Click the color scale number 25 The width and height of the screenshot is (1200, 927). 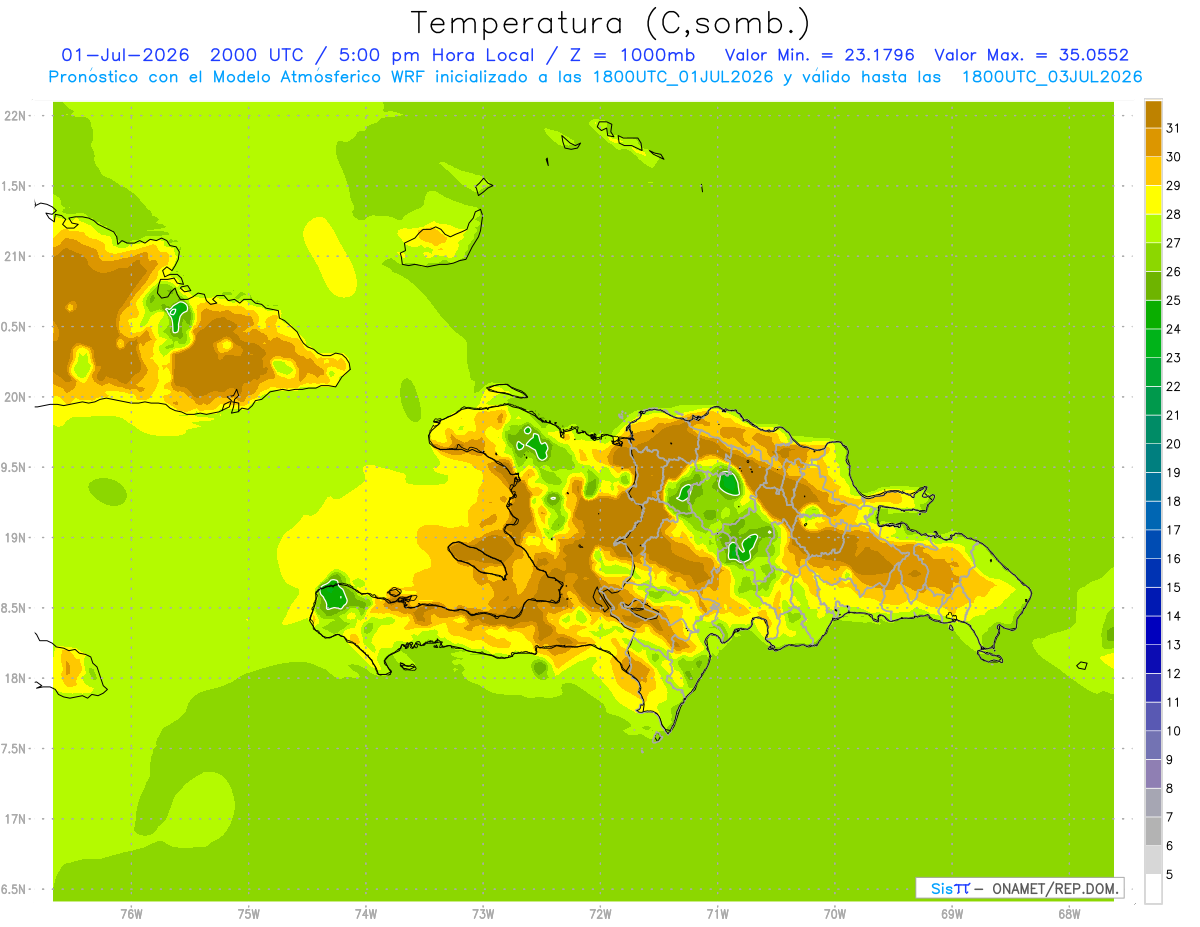point(1174,300)
